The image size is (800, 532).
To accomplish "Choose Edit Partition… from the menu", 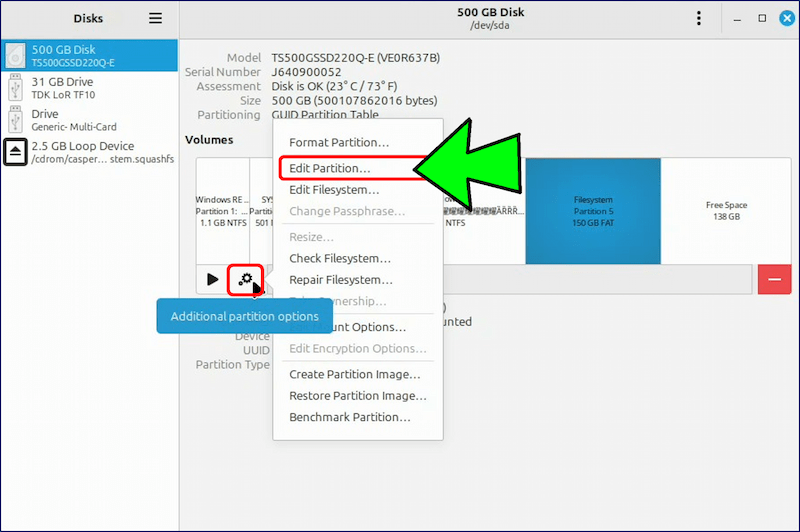I will click(x=330, y=168).
